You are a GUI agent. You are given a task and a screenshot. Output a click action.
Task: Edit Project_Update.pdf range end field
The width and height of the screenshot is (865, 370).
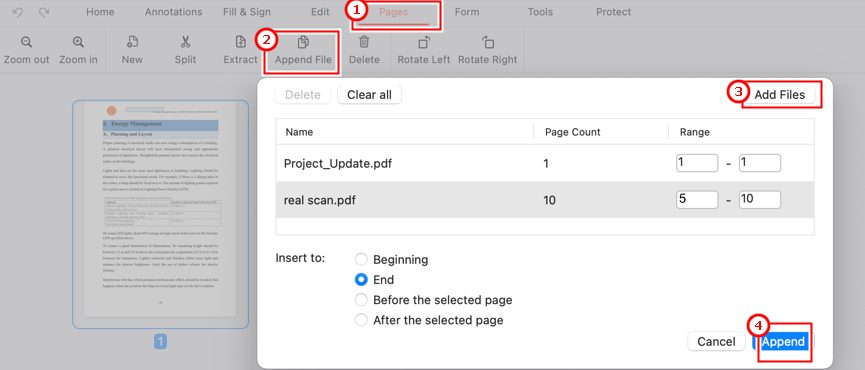pyautogui.click(x=760, y=163)
